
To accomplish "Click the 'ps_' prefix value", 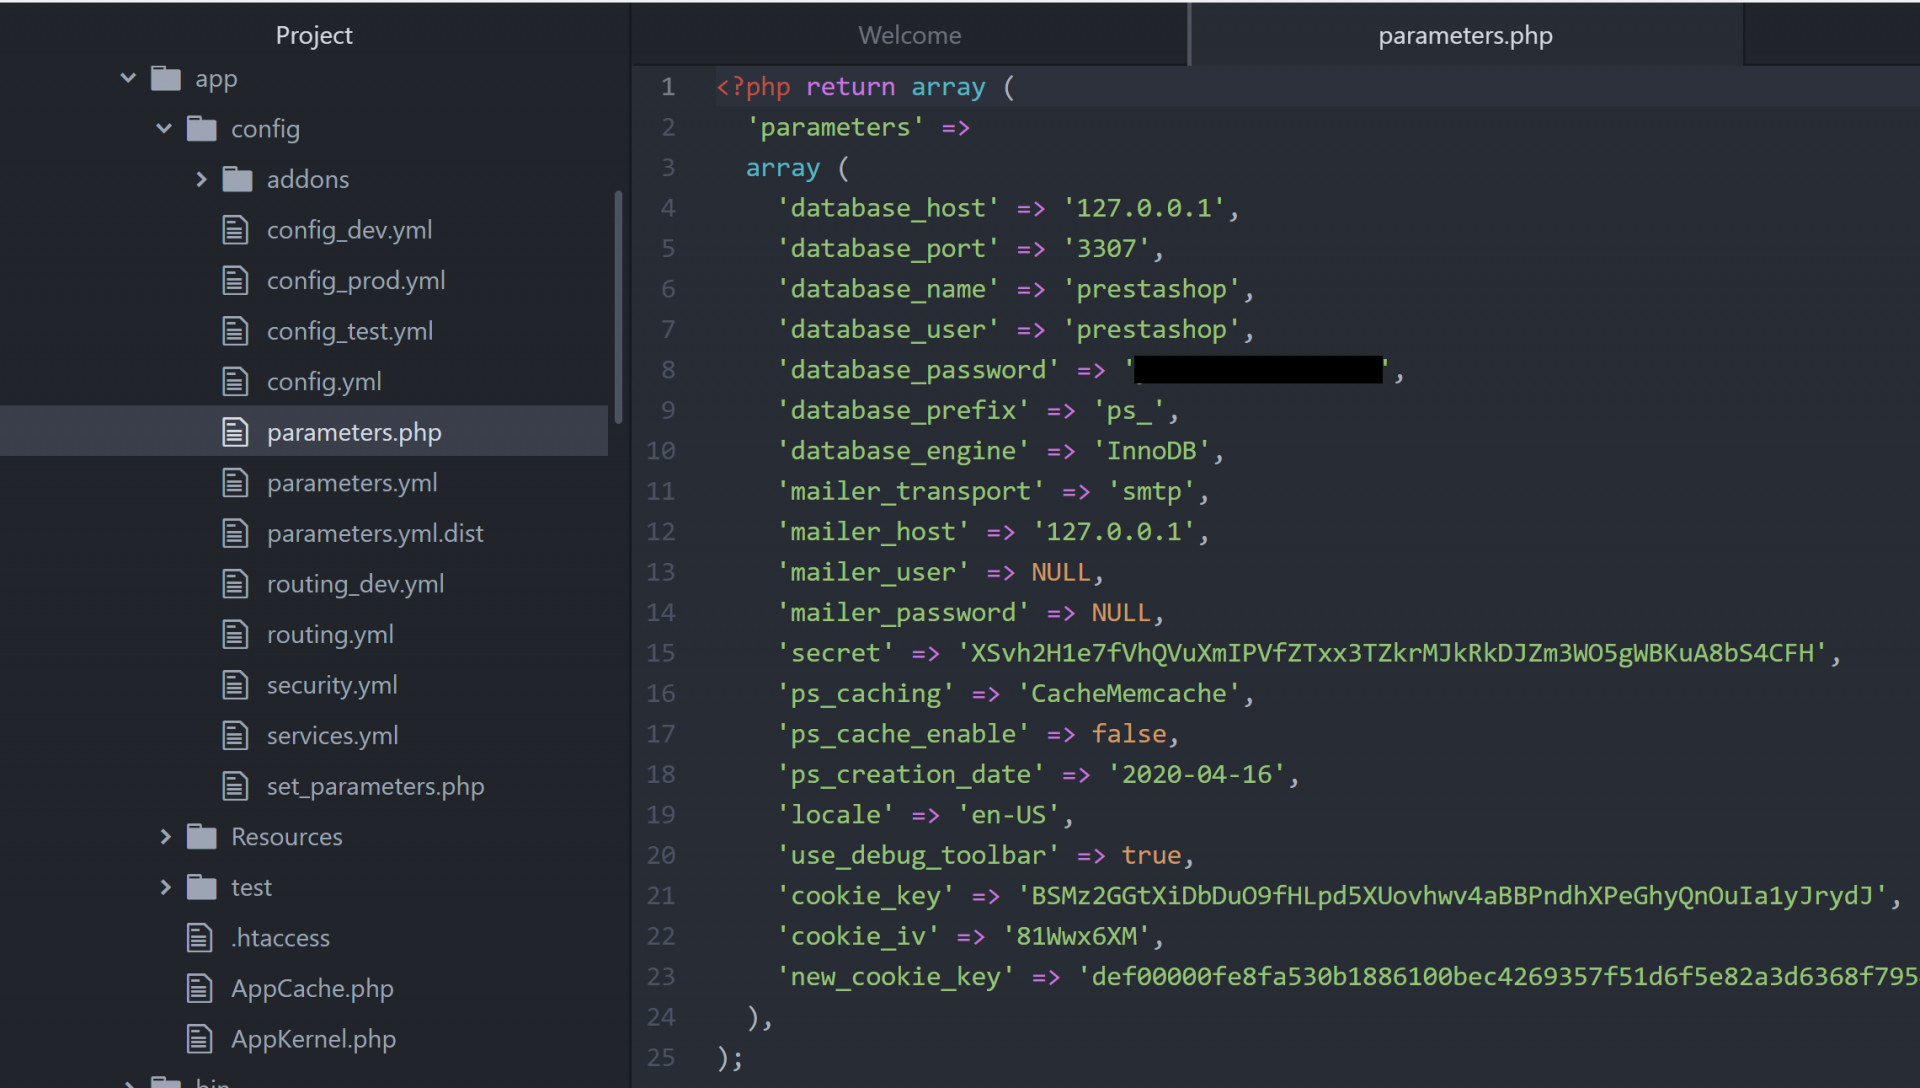I will pos(1129,410).
